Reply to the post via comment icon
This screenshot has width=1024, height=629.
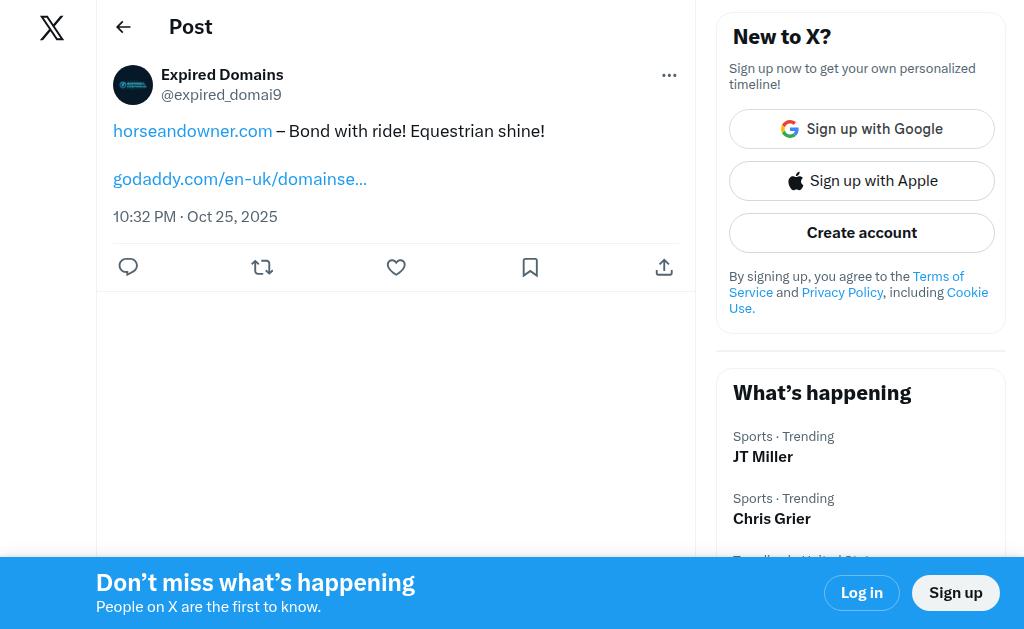coord(128,267)
